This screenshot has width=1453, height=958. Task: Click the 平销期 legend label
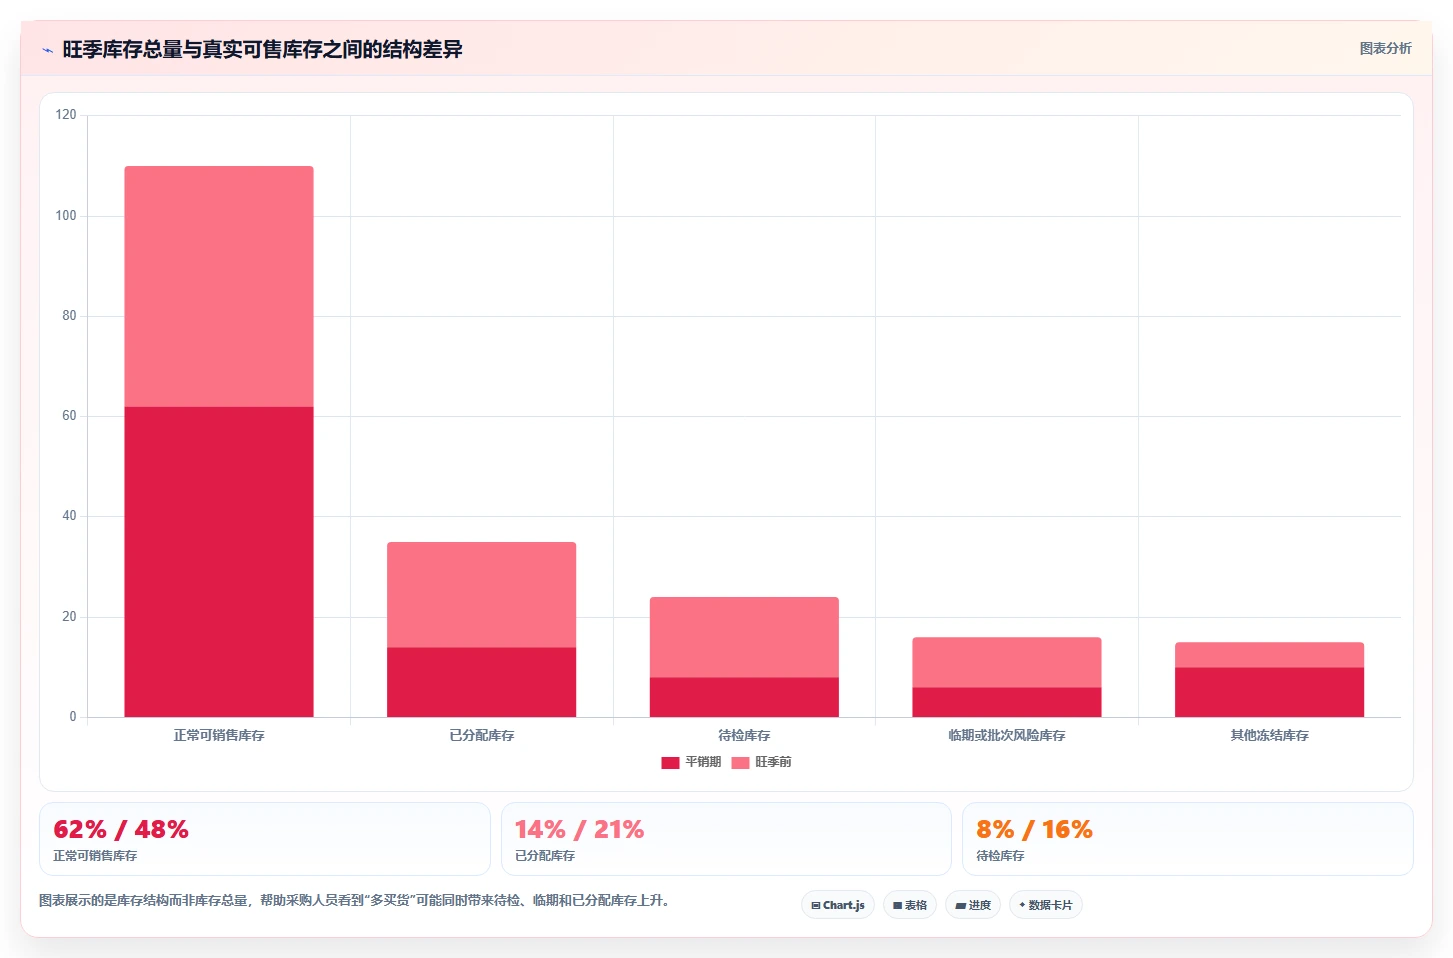(x=703, y=762)
